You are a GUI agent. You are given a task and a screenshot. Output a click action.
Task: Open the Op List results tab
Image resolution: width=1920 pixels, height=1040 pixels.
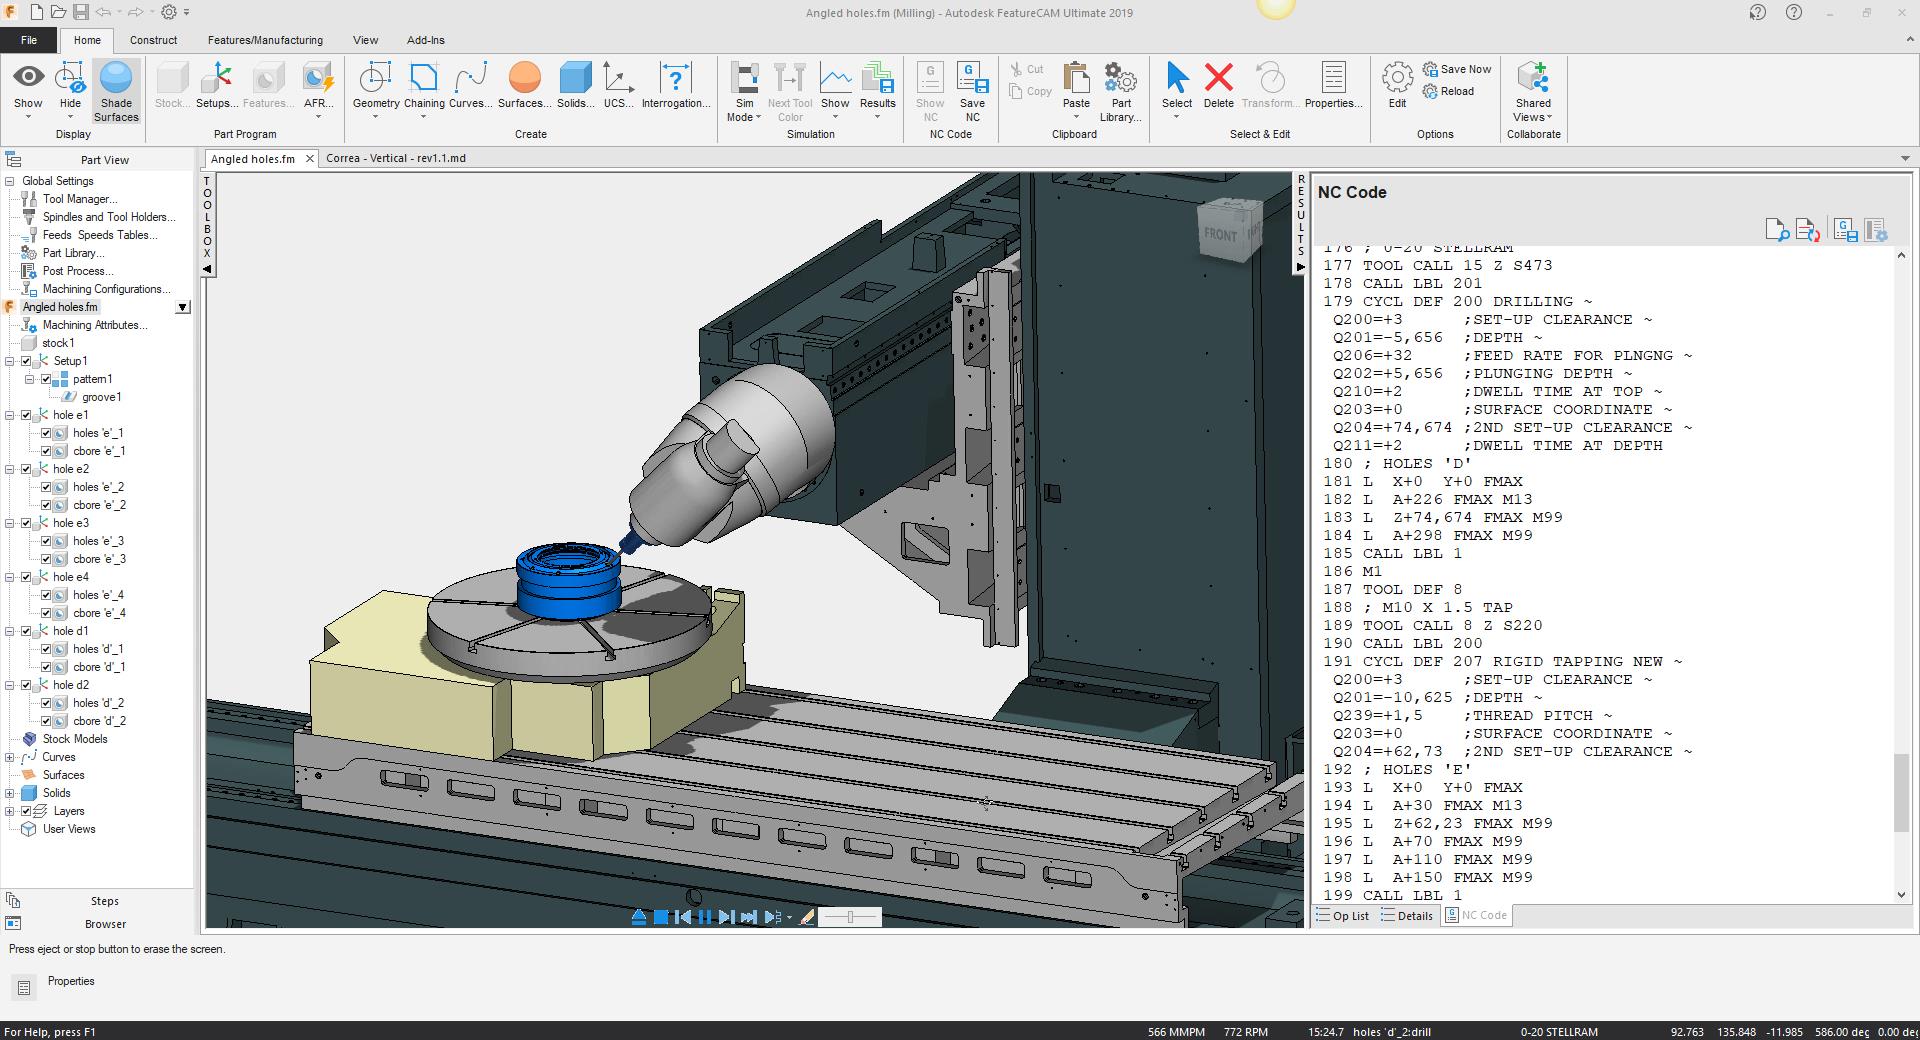1343,916
